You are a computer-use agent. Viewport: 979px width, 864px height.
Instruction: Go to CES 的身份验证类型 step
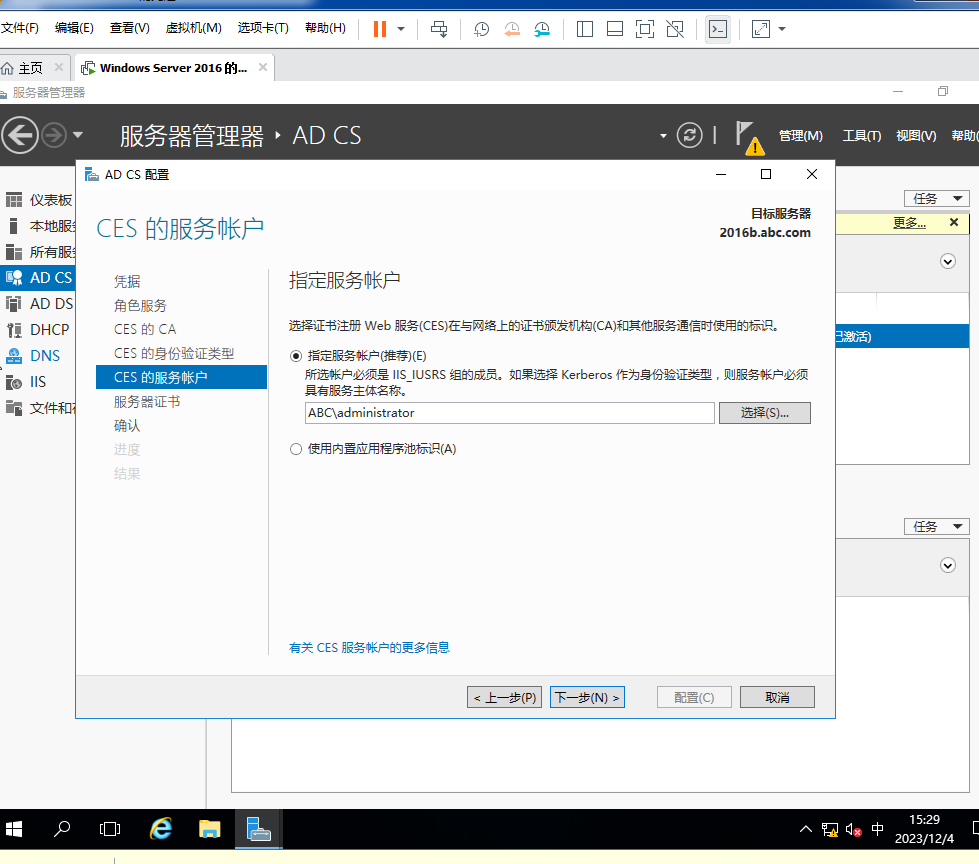(x=174, y=353)
